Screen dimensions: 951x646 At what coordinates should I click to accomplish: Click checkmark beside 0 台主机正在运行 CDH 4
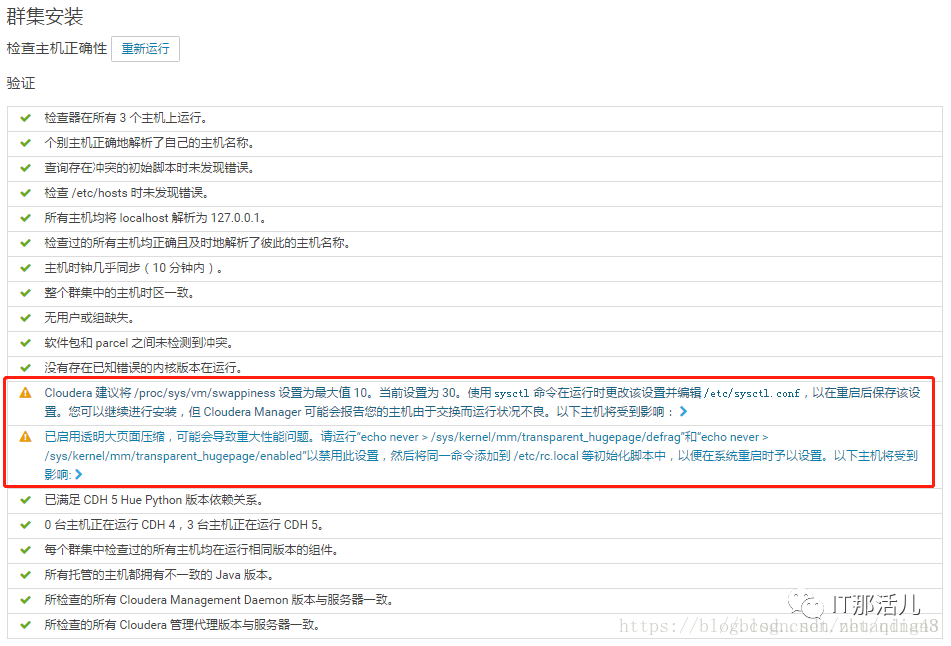[25, 525]
